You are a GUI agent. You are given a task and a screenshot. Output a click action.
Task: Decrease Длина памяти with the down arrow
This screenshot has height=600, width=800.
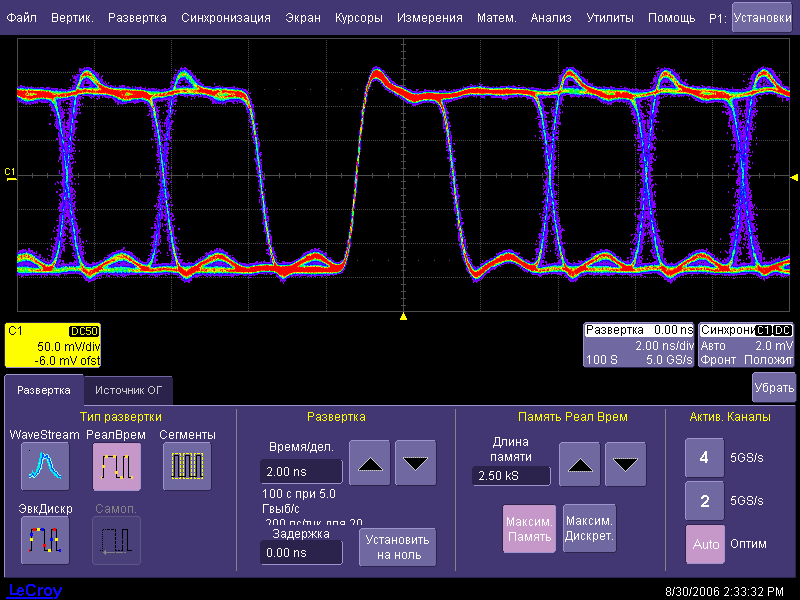point(627,464)
